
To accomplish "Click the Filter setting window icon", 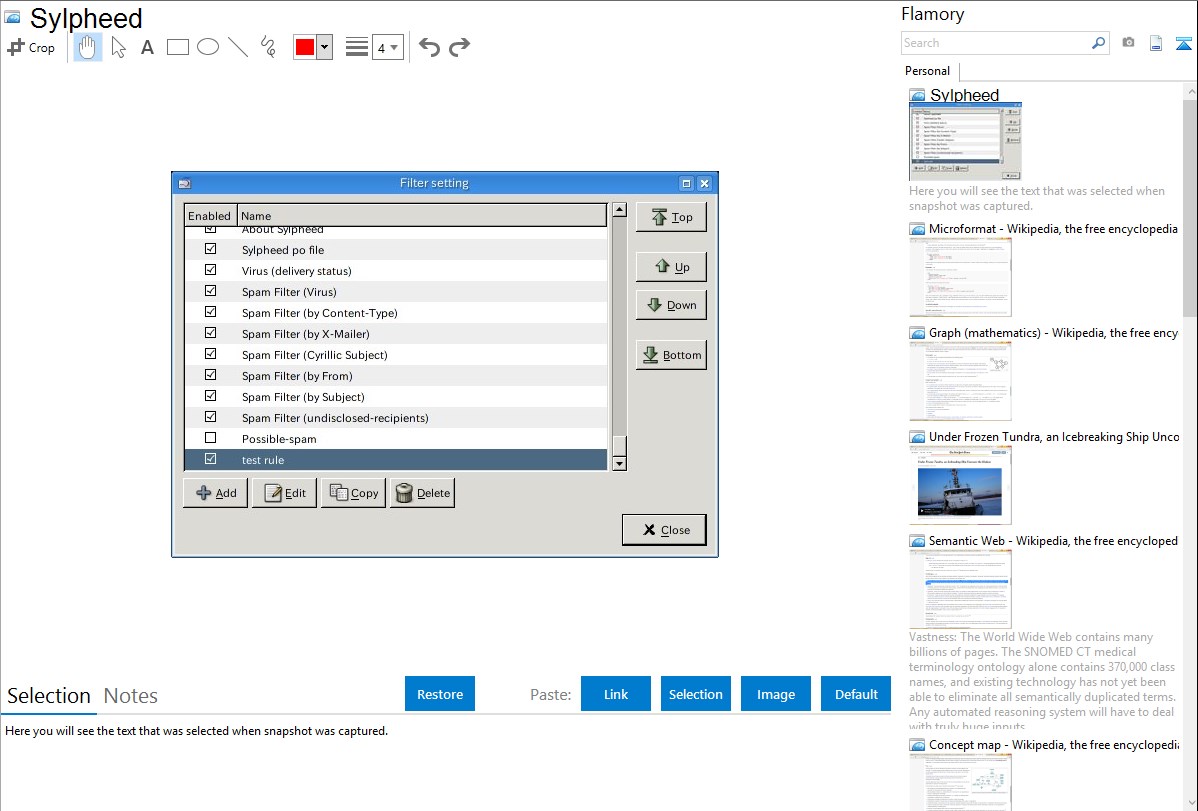I will tap(184, 183).
